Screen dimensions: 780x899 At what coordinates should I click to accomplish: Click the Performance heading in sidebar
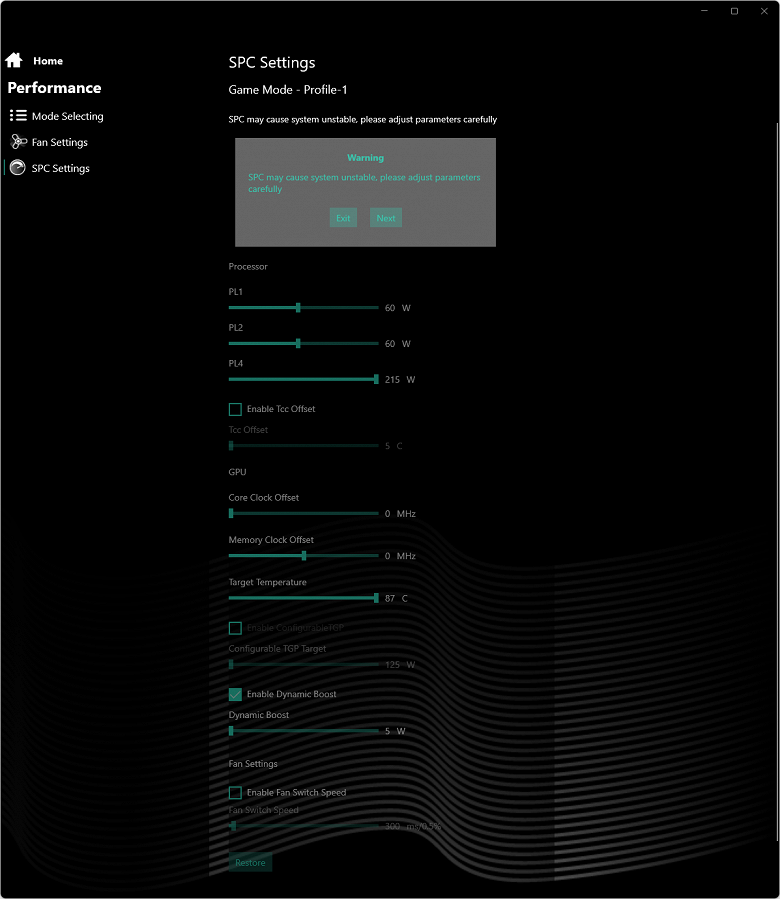point(54,88)
